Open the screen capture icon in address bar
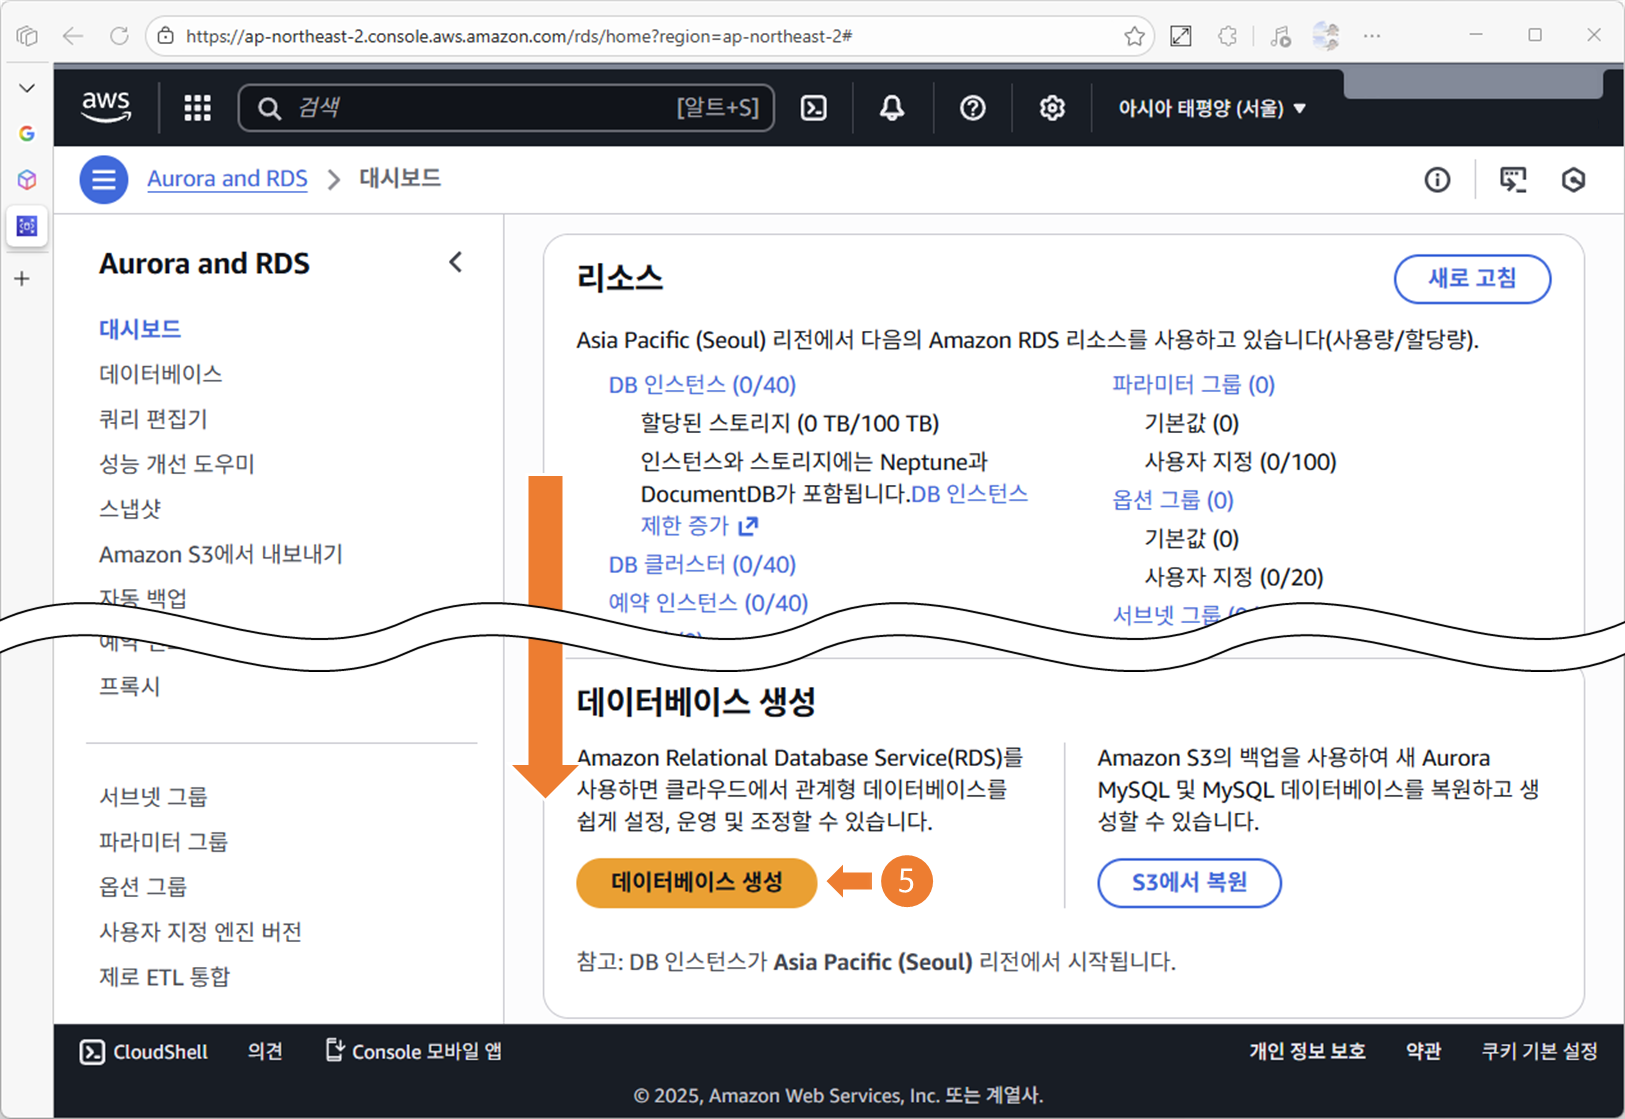 [x=1181, y=36]
